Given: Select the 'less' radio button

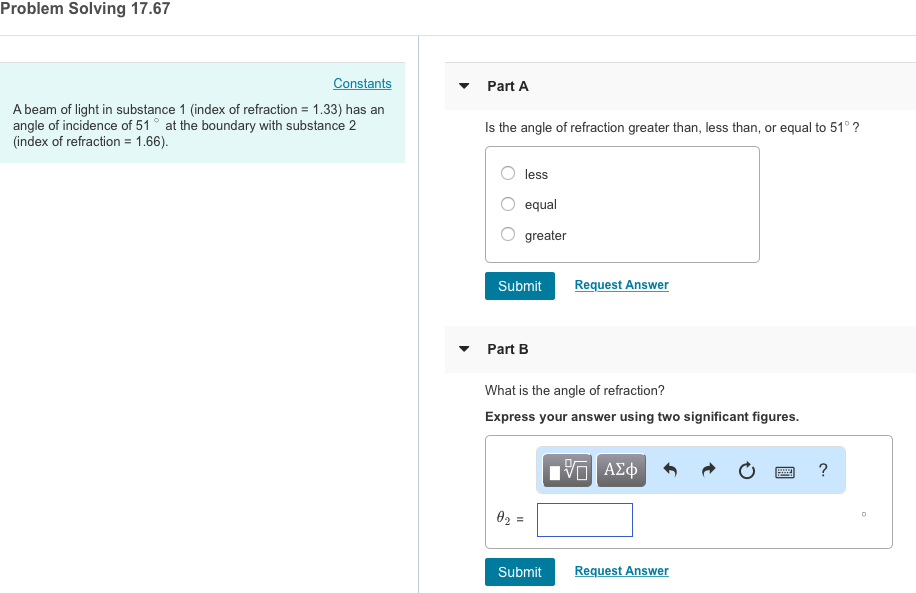Looking at the screenshot, I should click(x=508, y=173).
